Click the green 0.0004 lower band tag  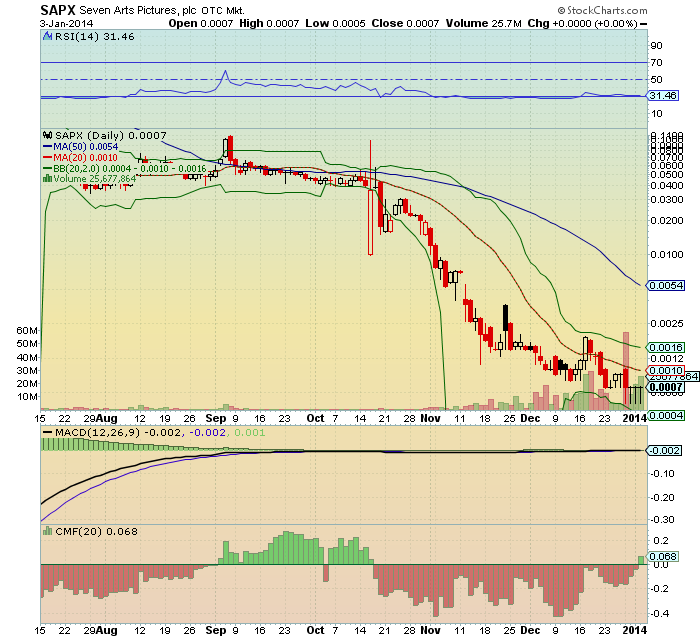click(666, 415)
